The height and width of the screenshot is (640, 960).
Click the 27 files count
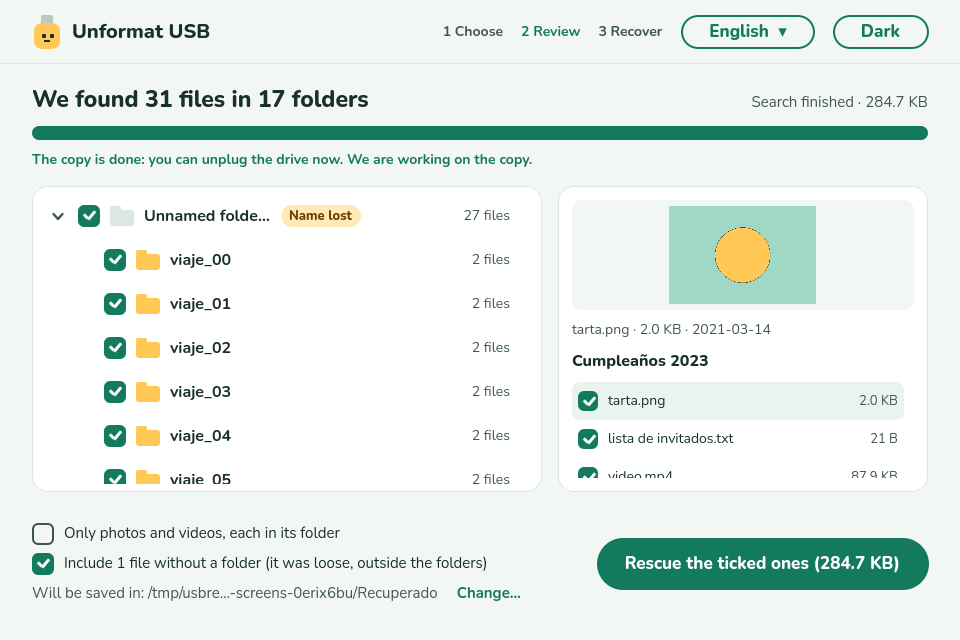click(x=487, y=216)
